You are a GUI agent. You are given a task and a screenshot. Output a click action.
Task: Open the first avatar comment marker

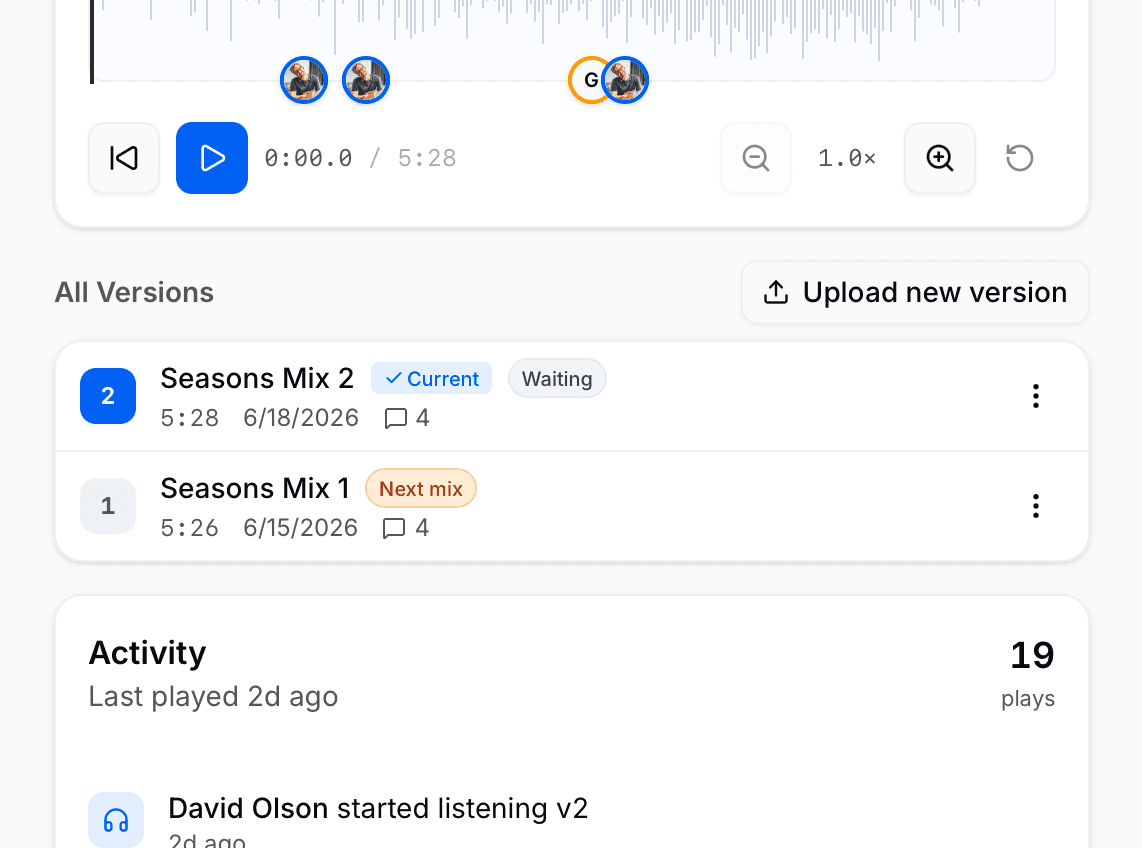pyautogui.click(x=304, y=80)
